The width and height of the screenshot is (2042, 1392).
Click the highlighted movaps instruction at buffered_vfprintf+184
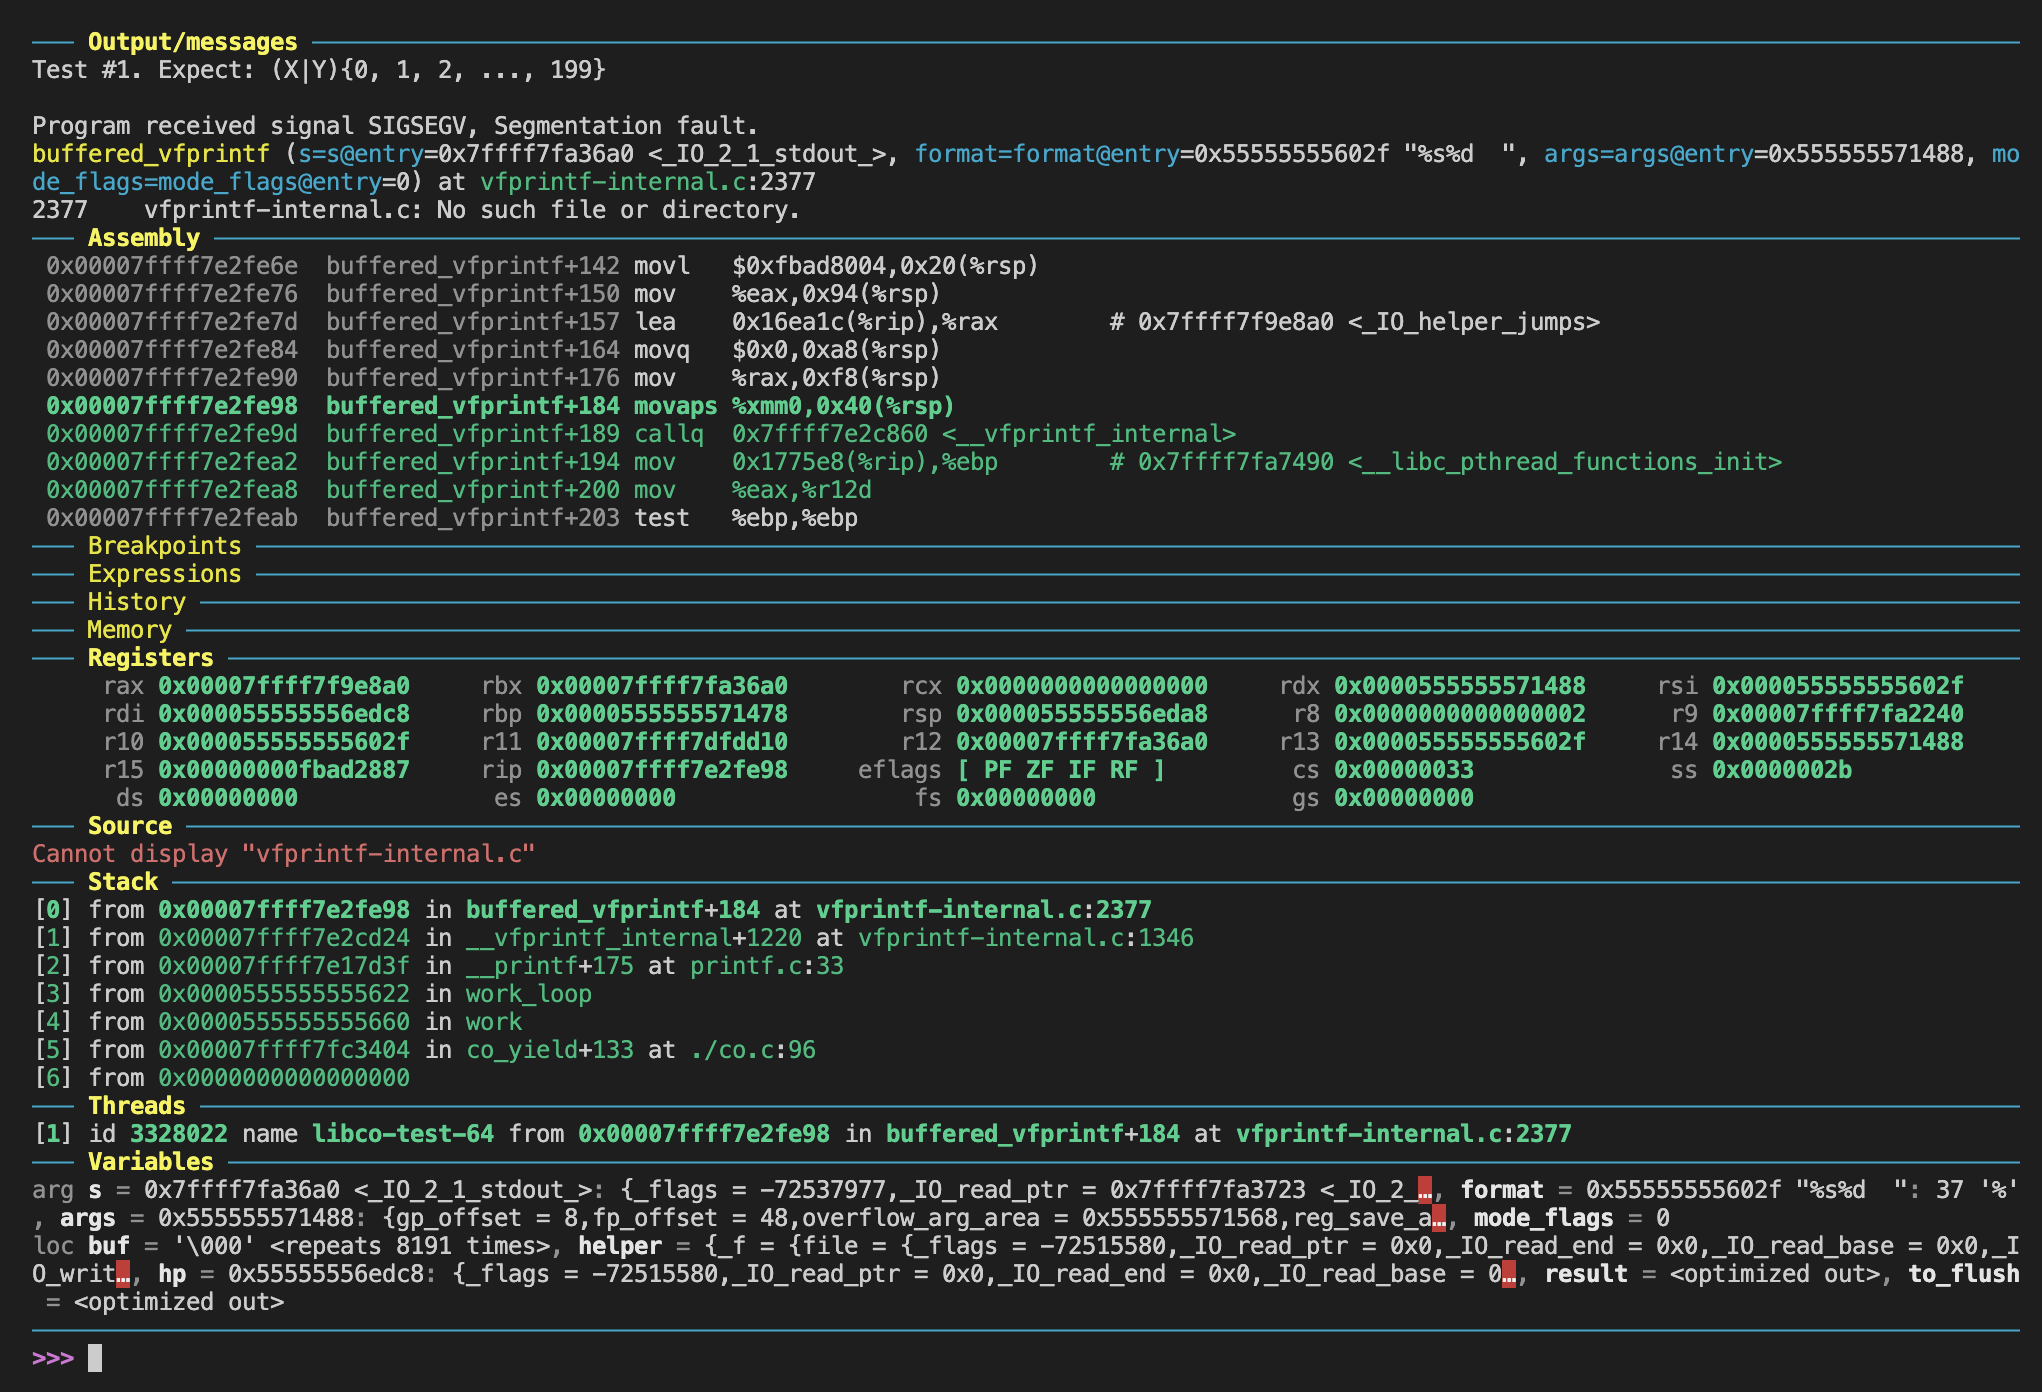point(500,406)
